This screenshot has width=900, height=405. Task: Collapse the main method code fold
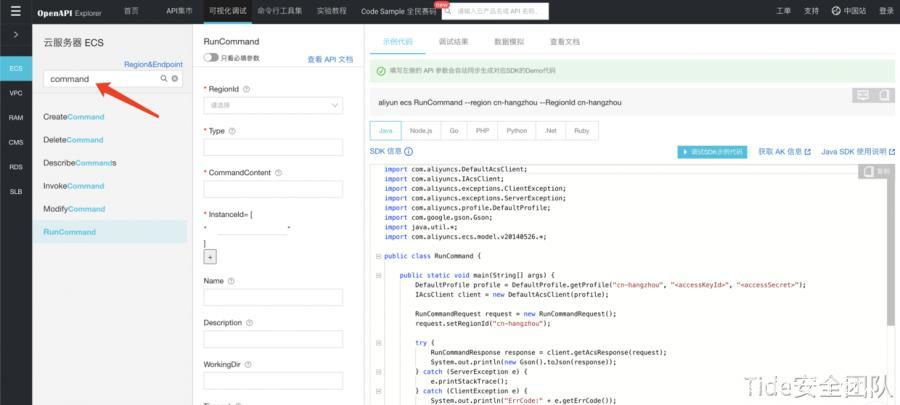[x=378, y=275]
